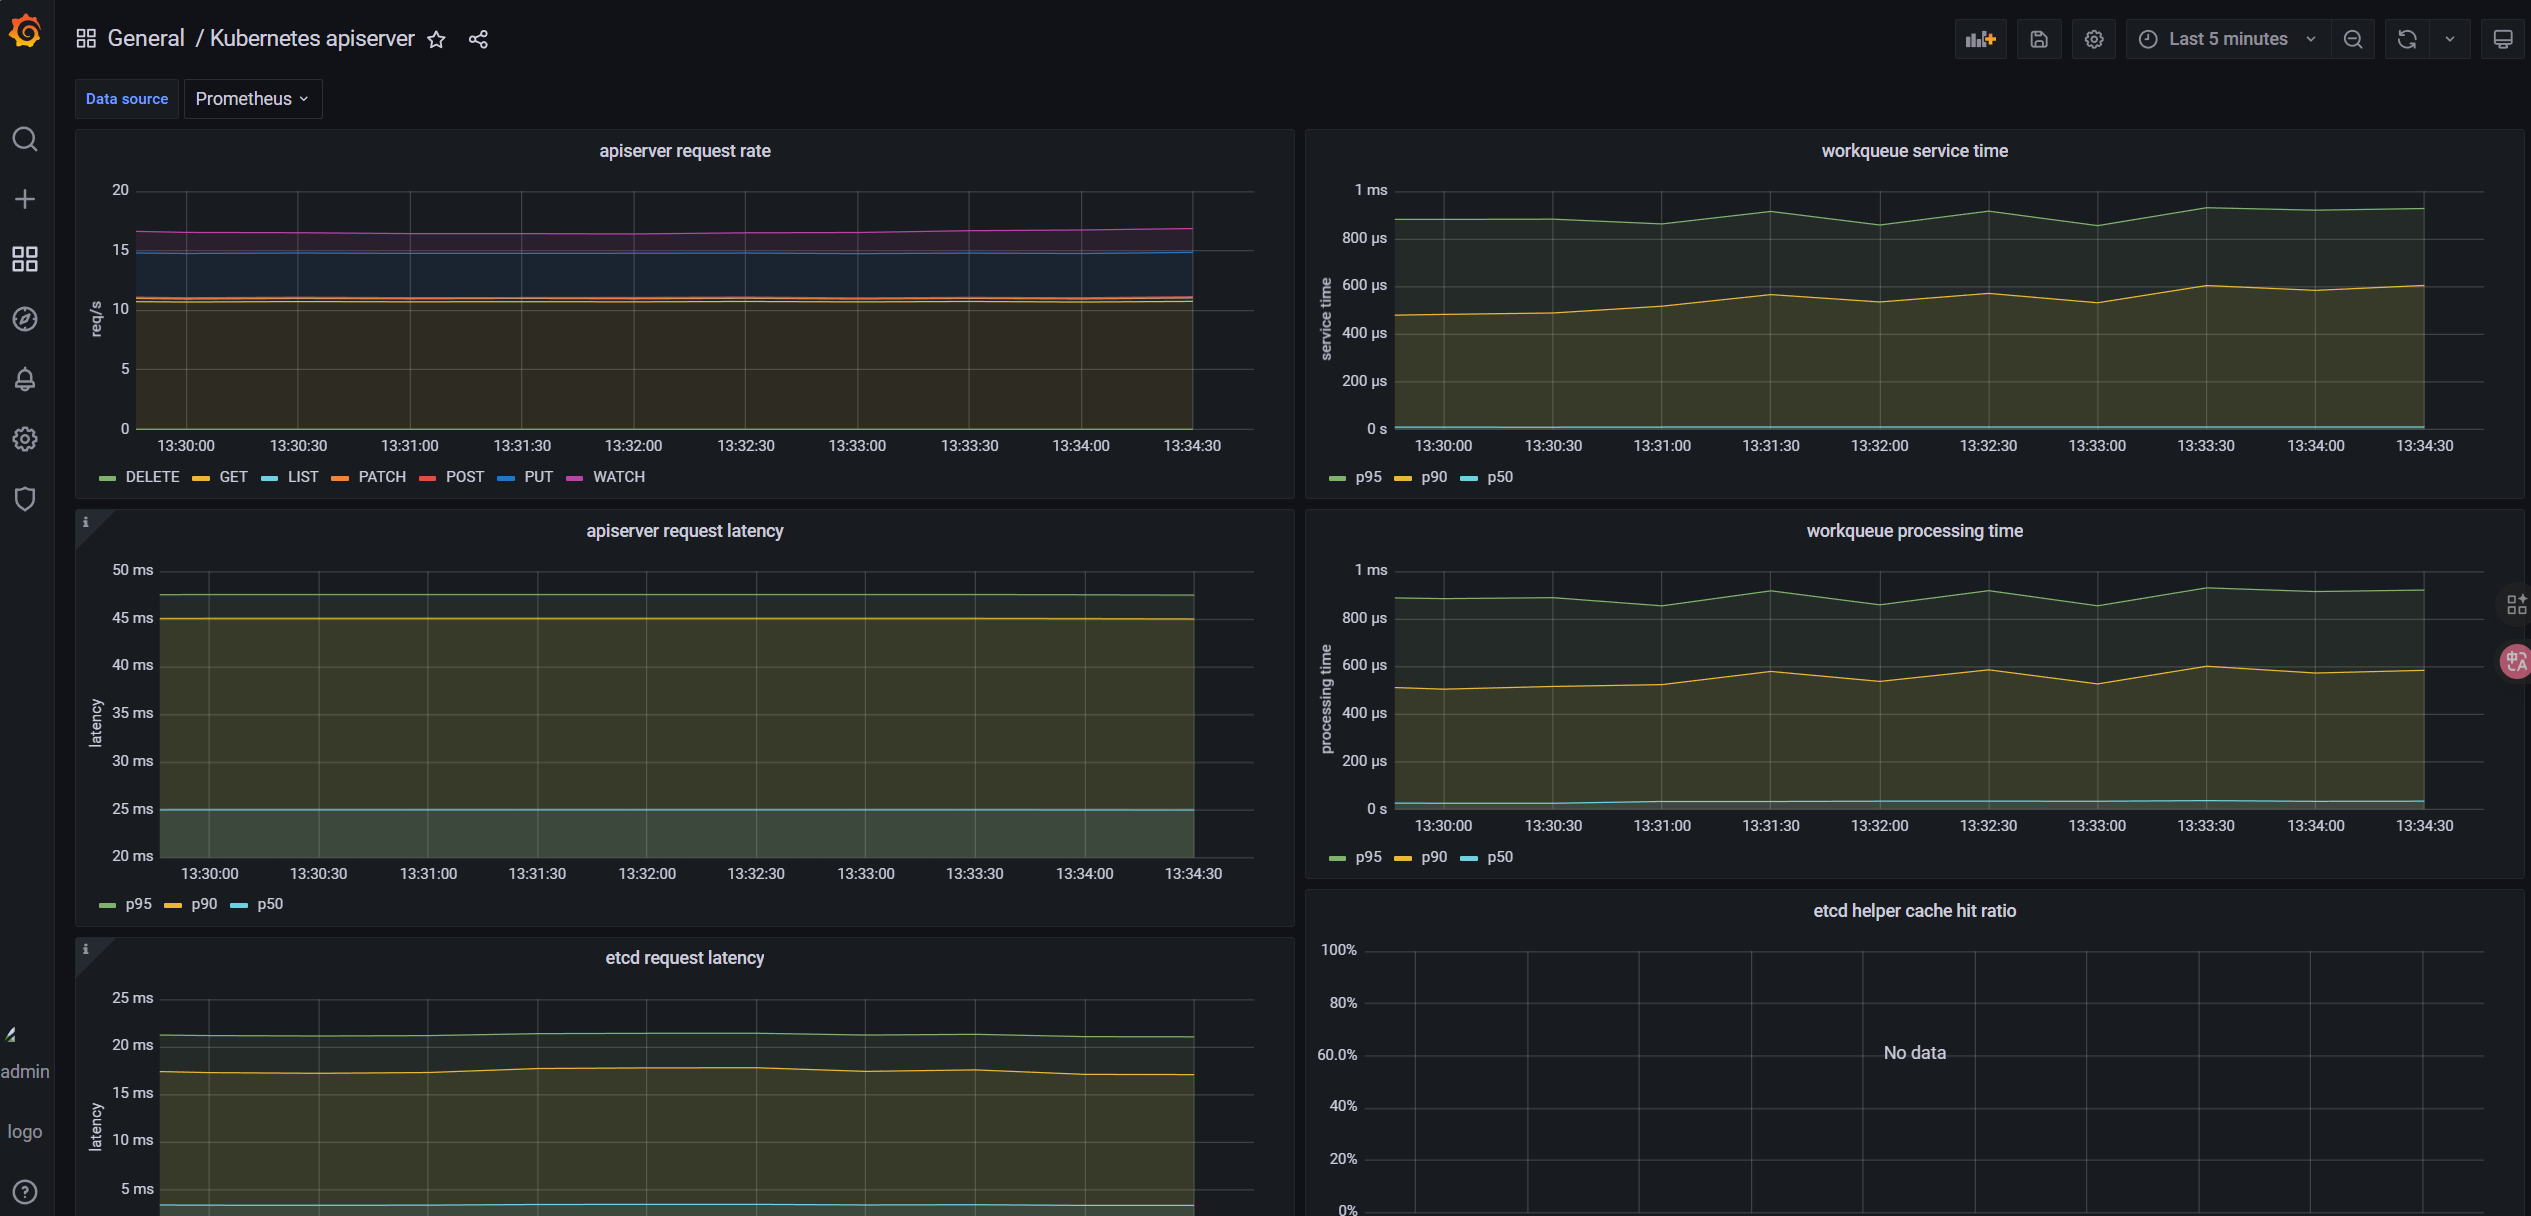This screenshot has height=1216, width=2531.
Task: Open the Last 5 minutes time picker
Action: pyautogui.click(x=2227, y=39)
